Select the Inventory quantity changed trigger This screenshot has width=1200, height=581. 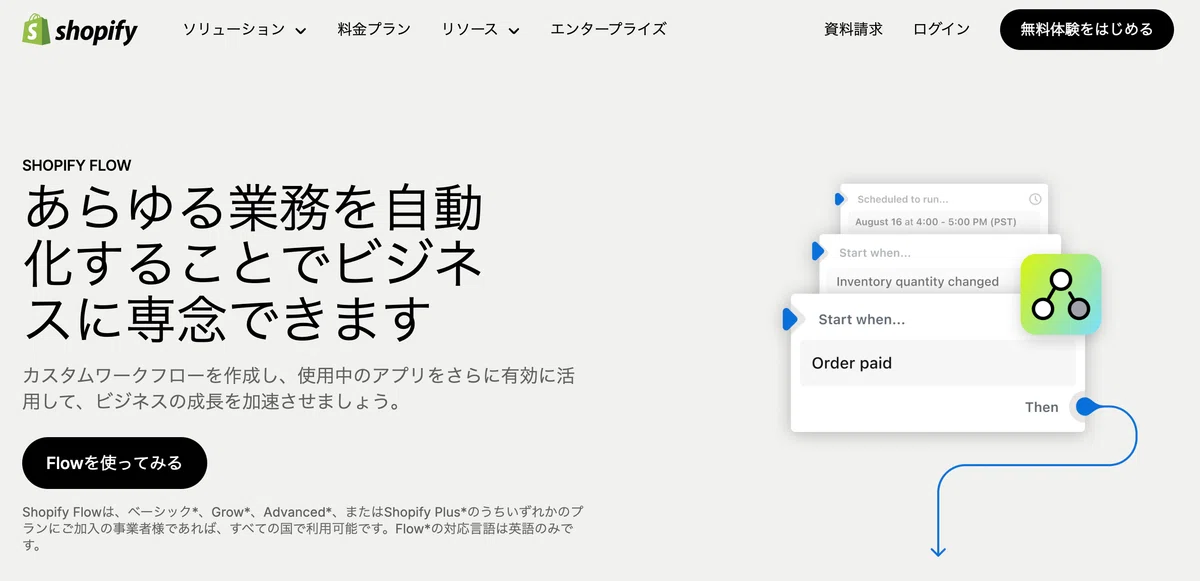[x=917, y=282]
